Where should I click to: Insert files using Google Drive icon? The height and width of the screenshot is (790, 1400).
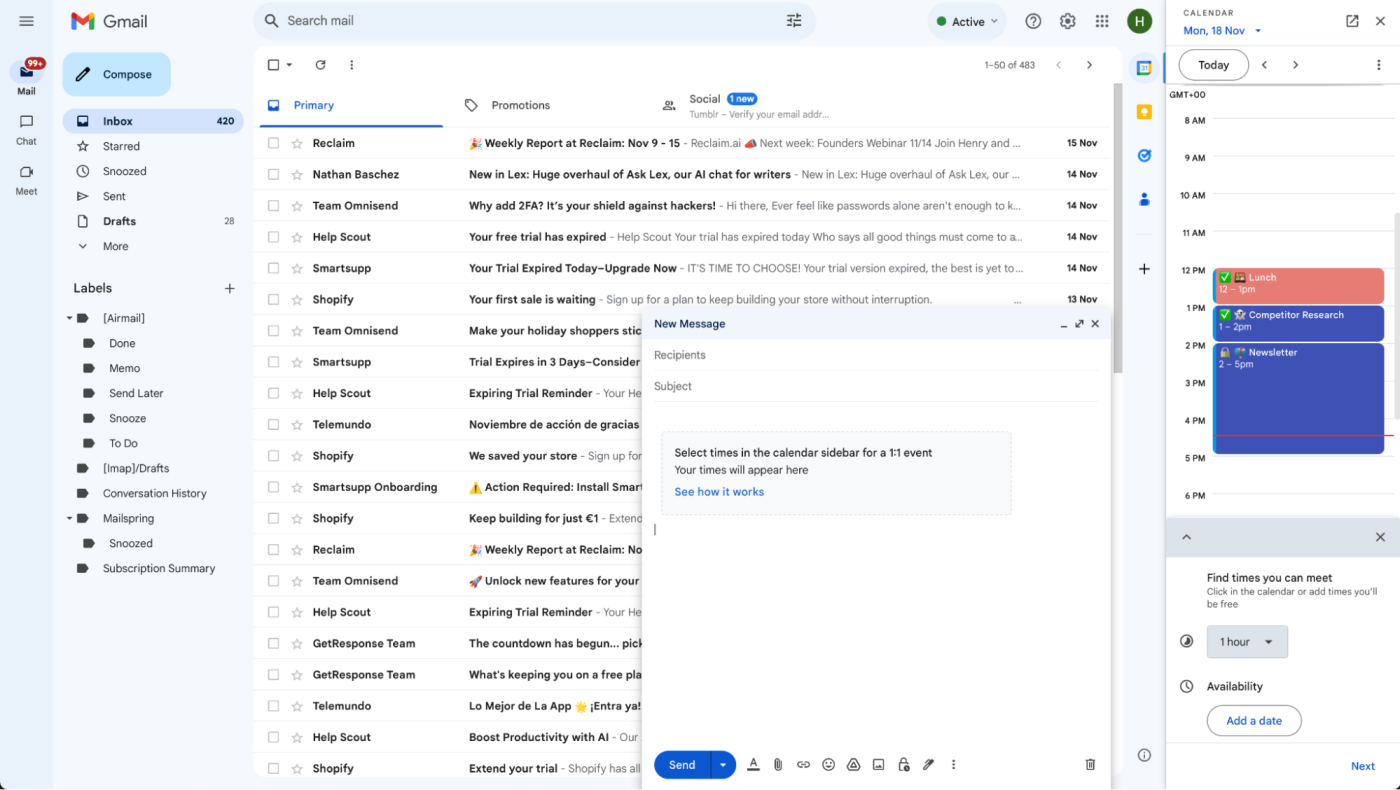(x=853, y=764)
